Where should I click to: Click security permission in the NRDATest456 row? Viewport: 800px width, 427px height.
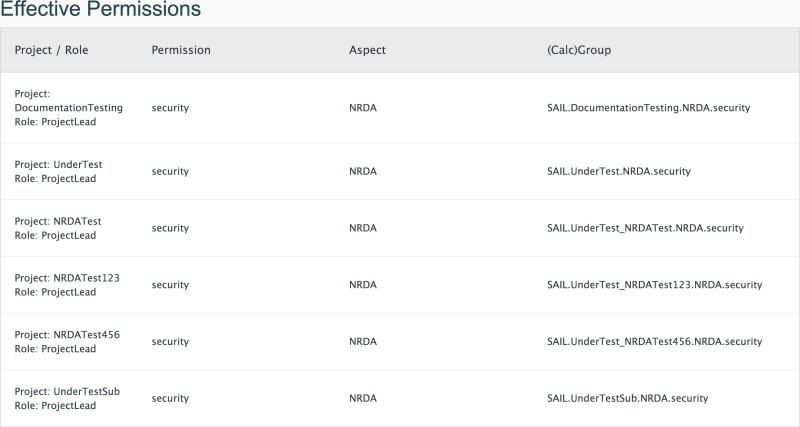pos(170,341)
